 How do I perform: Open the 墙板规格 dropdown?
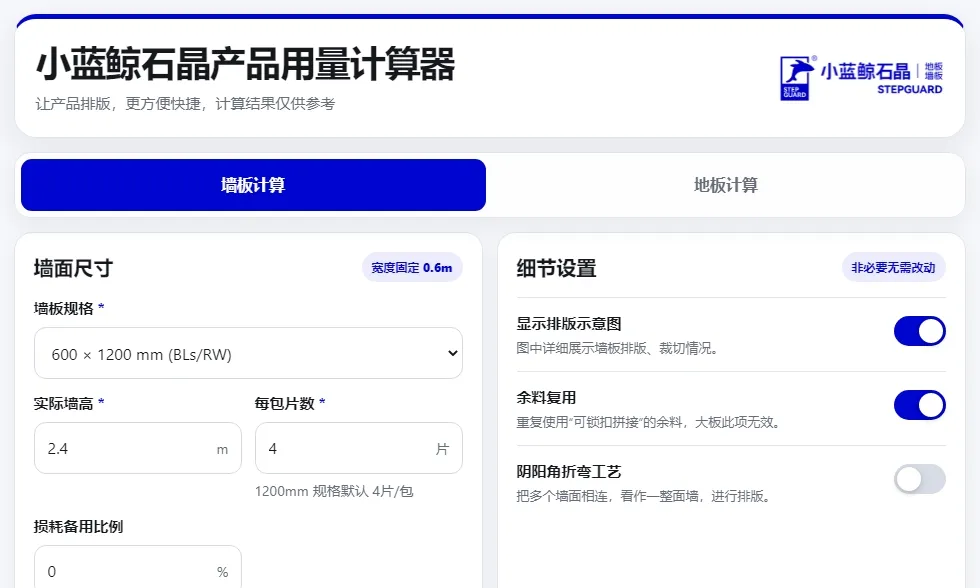(x=248, y=353)
